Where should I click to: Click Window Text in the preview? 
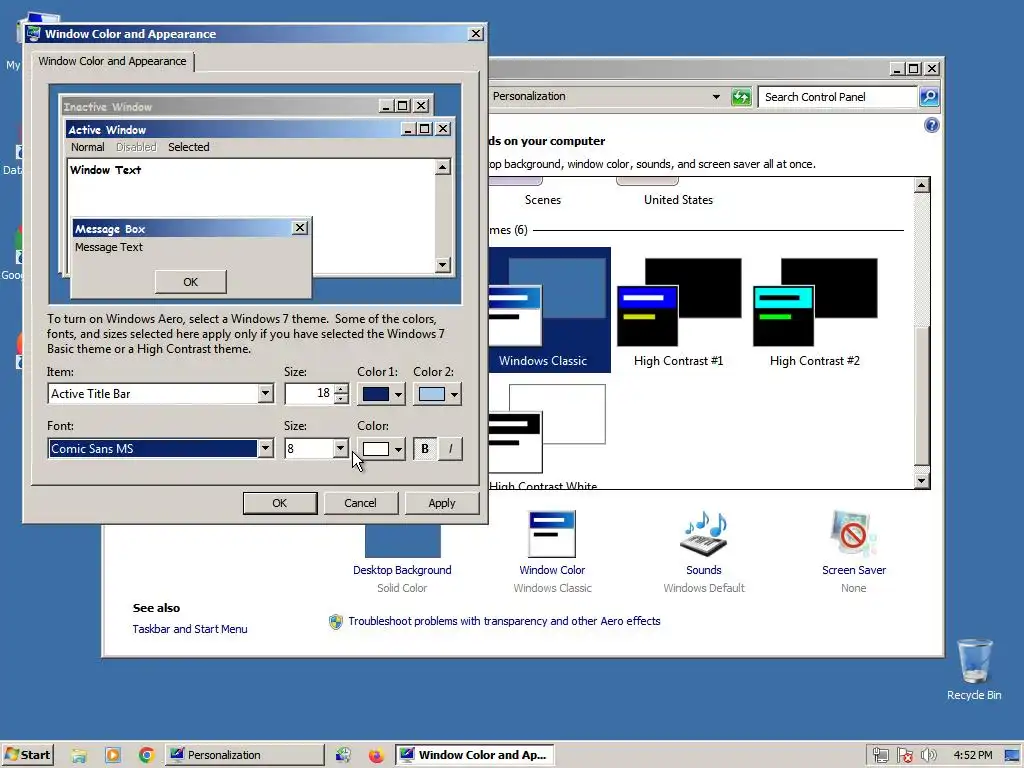pos(106,170)
